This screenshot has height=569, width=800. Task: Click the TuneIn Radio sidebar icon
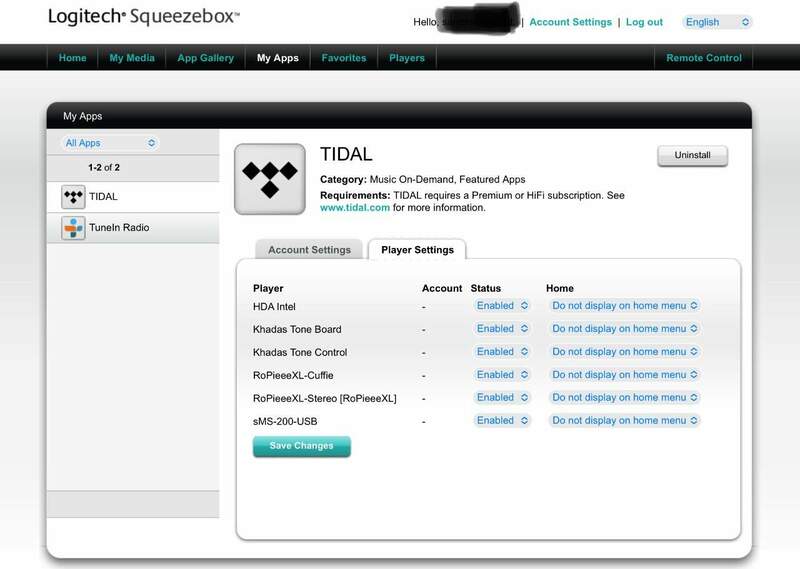tap(73, 228)
